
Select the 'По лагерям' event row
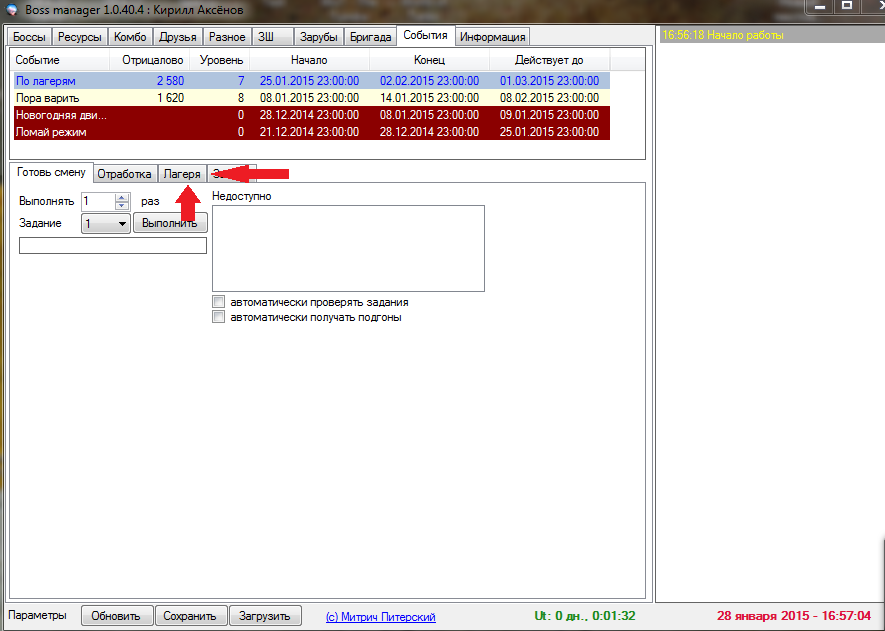click(x=60, y=81)
